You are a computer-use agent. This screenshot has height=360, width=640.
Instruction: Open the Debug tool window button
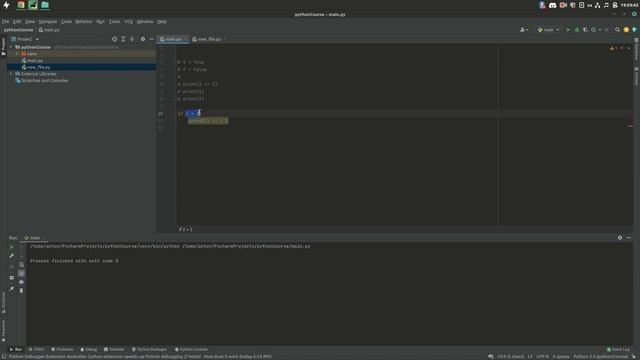click(89, 350)
